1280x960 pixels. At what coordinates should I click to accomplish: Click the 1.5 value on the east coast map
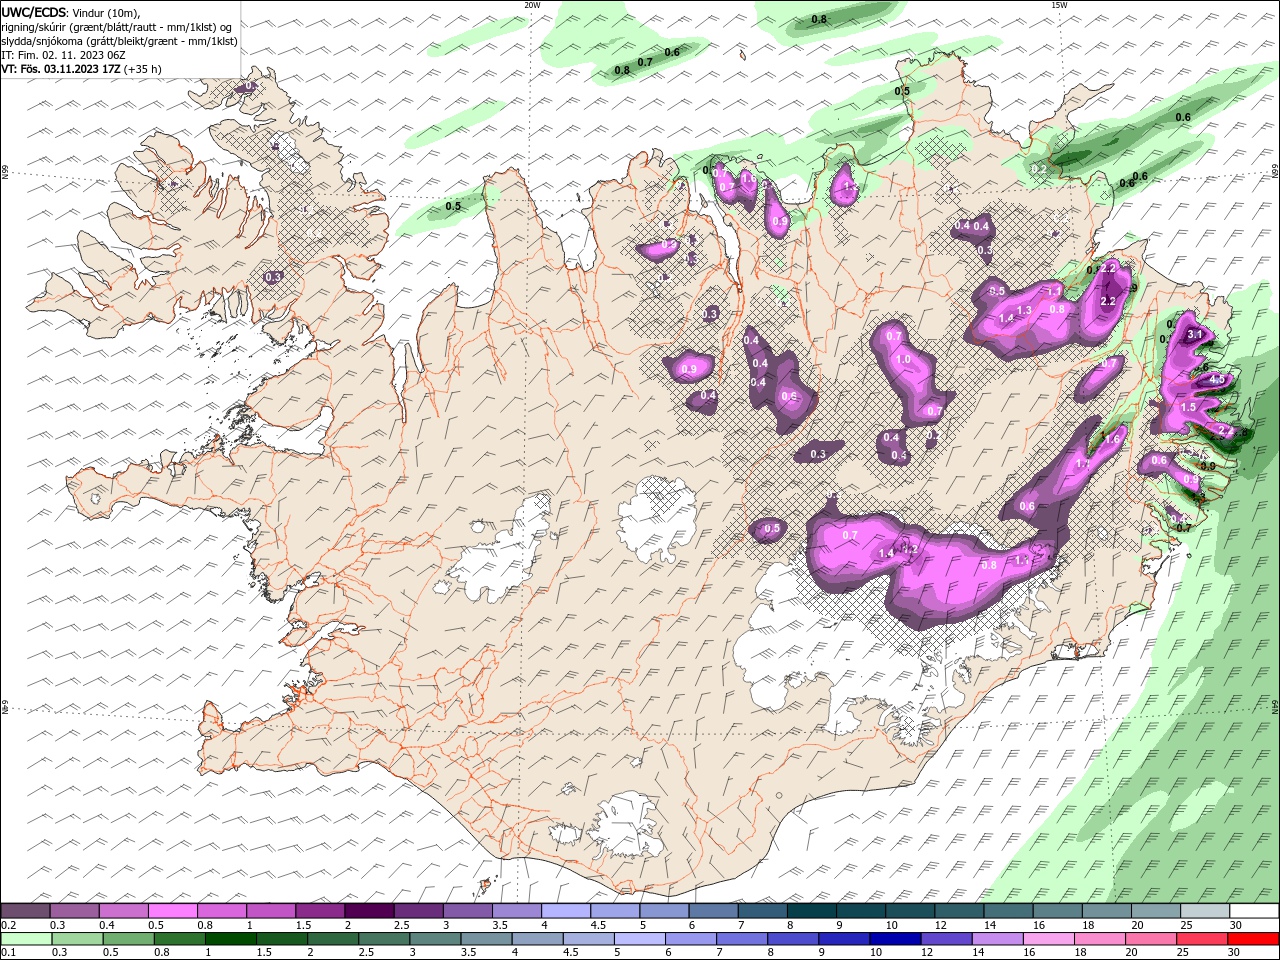(x=1188, y=407)
